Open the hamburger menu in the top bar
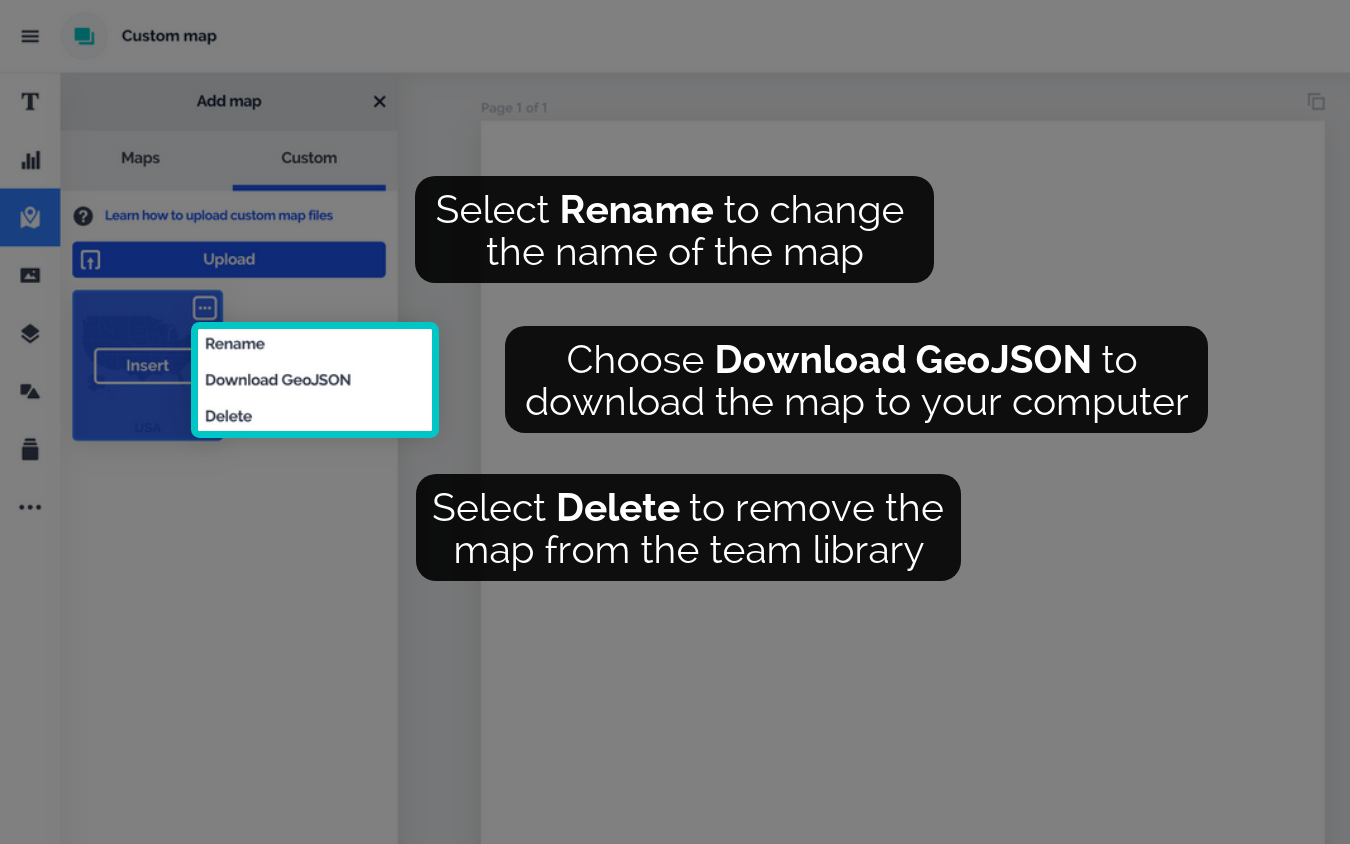Screen dimensions: 1350x844 30,36
